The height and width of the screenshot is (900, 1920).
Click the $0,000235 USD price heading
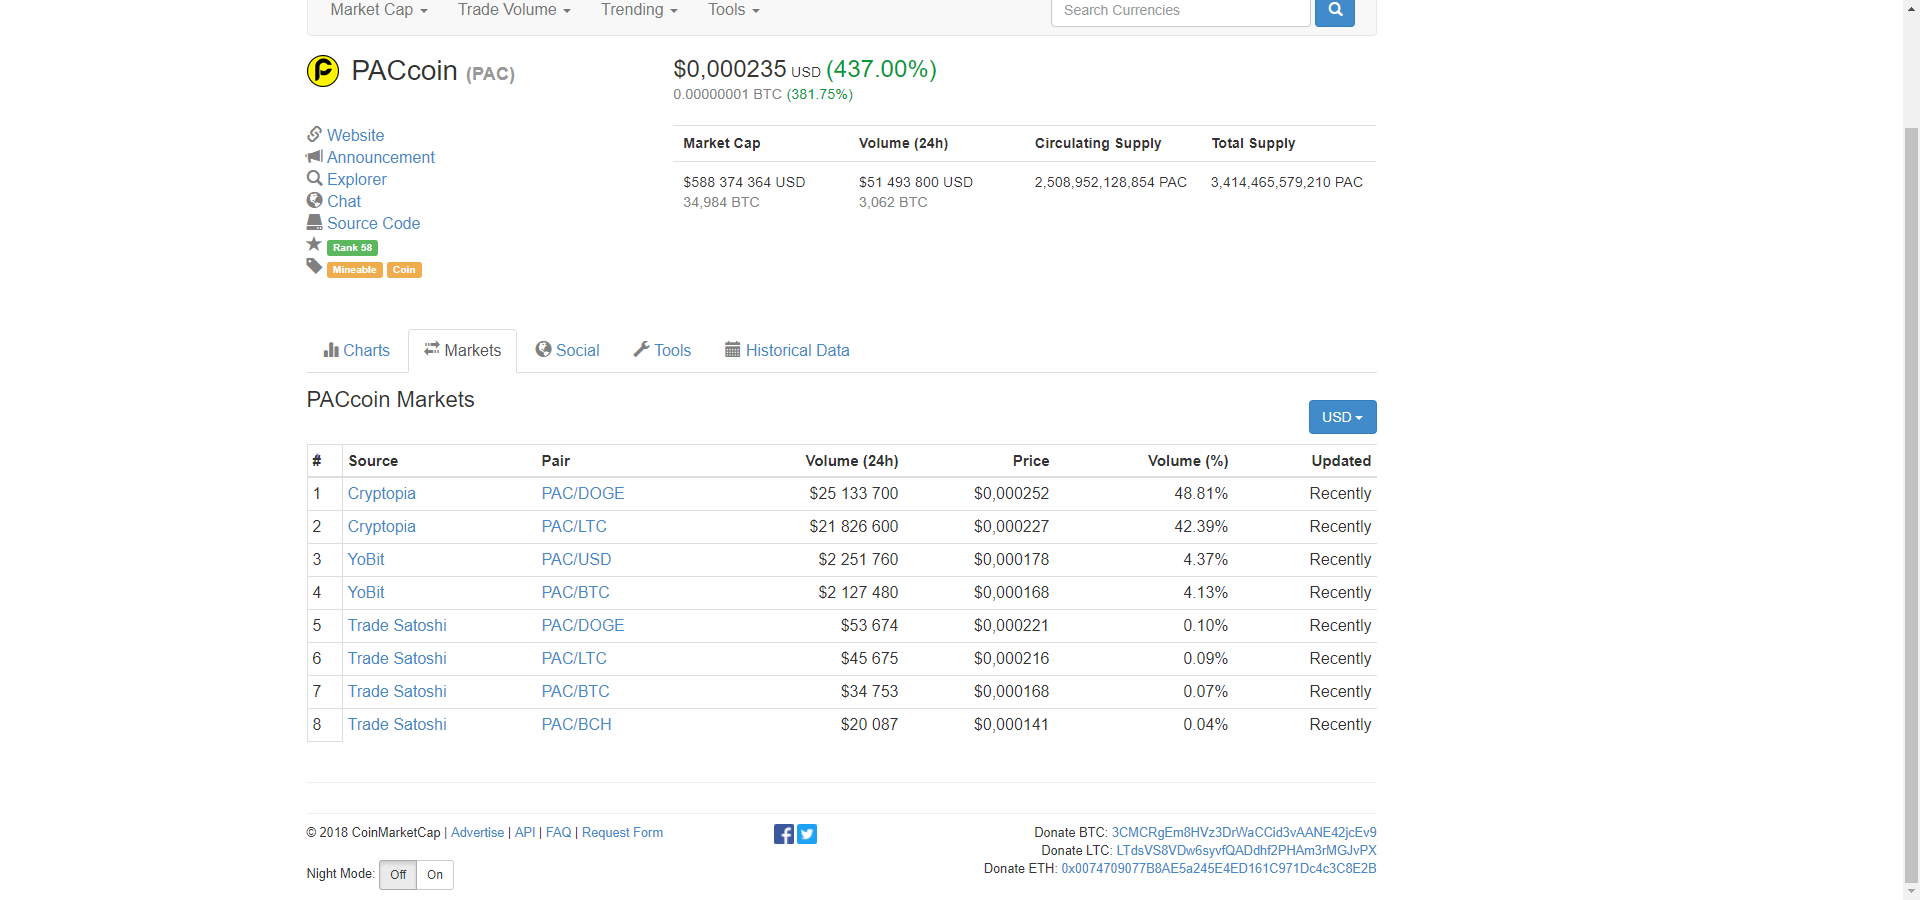click(747, 69)
